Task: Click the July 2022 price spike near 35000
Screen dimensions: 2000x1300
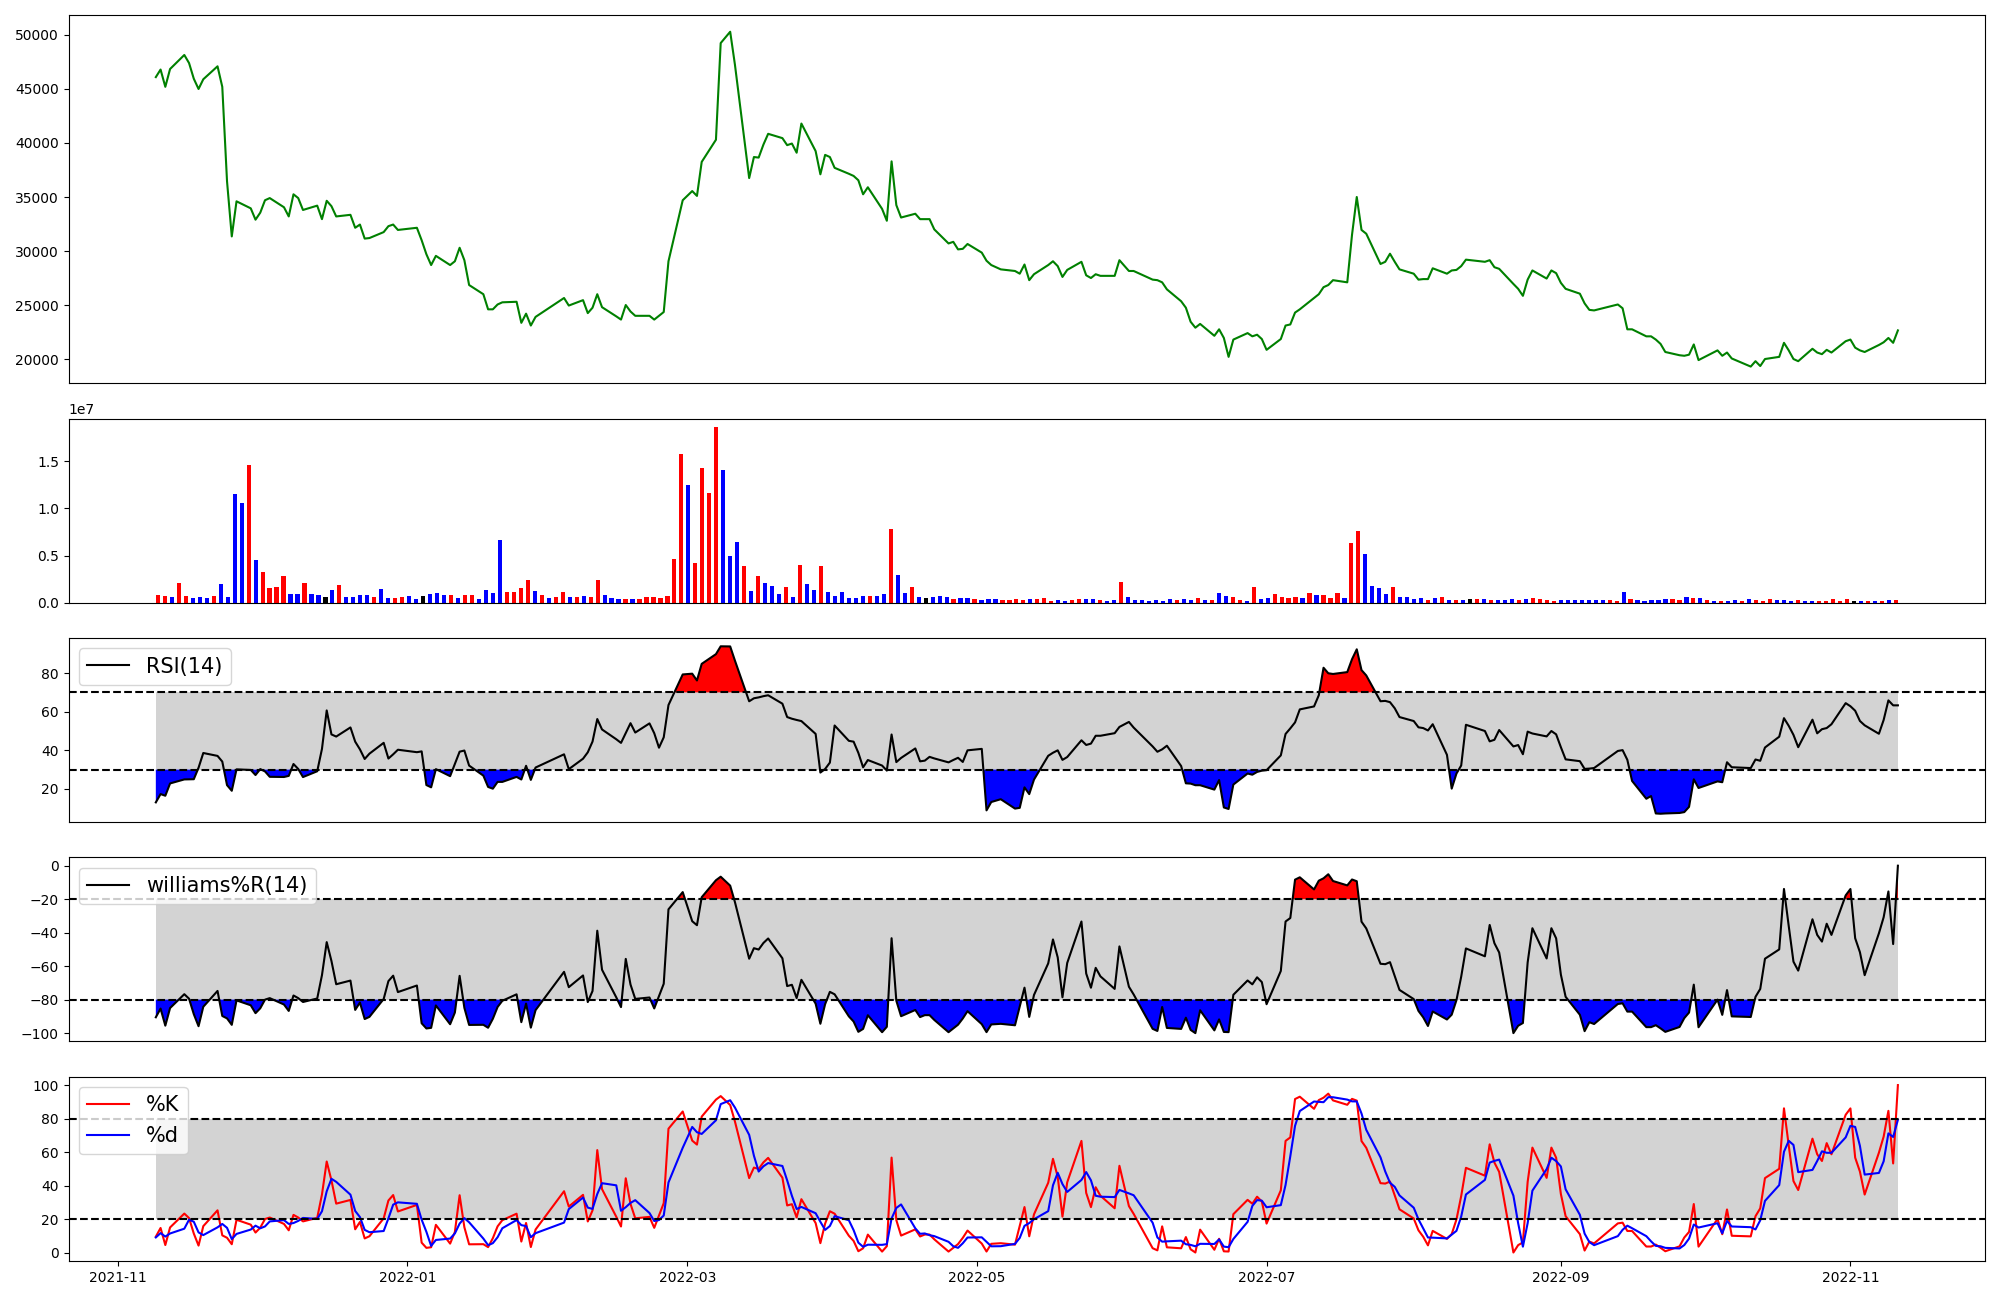Action: [x=1357, y=198]
